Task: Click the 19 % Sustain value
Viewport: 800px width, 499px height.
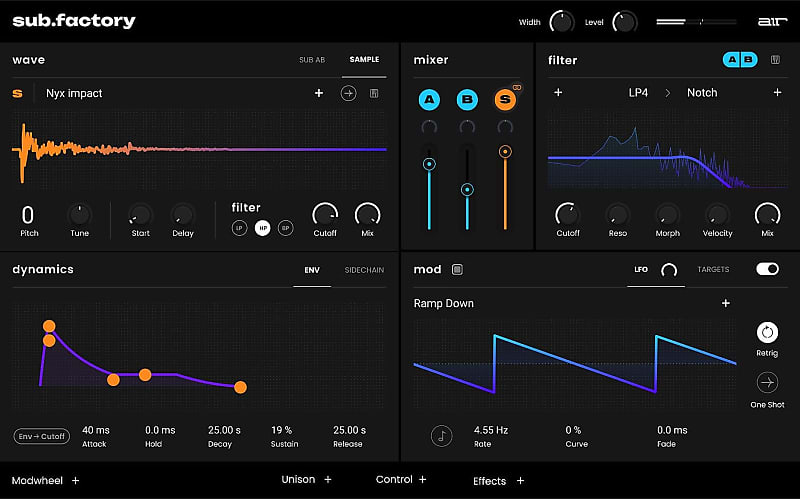Action: click(282, 430)
